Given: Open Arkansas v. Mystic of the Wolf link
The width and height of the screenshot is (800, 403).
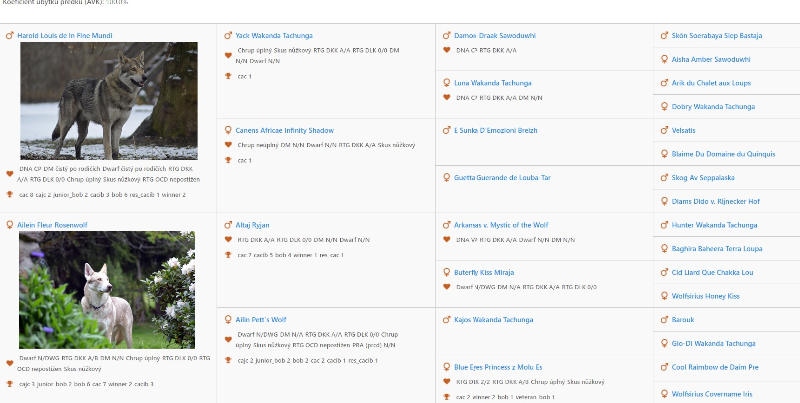Looking at the screenshot, I should [501, 225].
